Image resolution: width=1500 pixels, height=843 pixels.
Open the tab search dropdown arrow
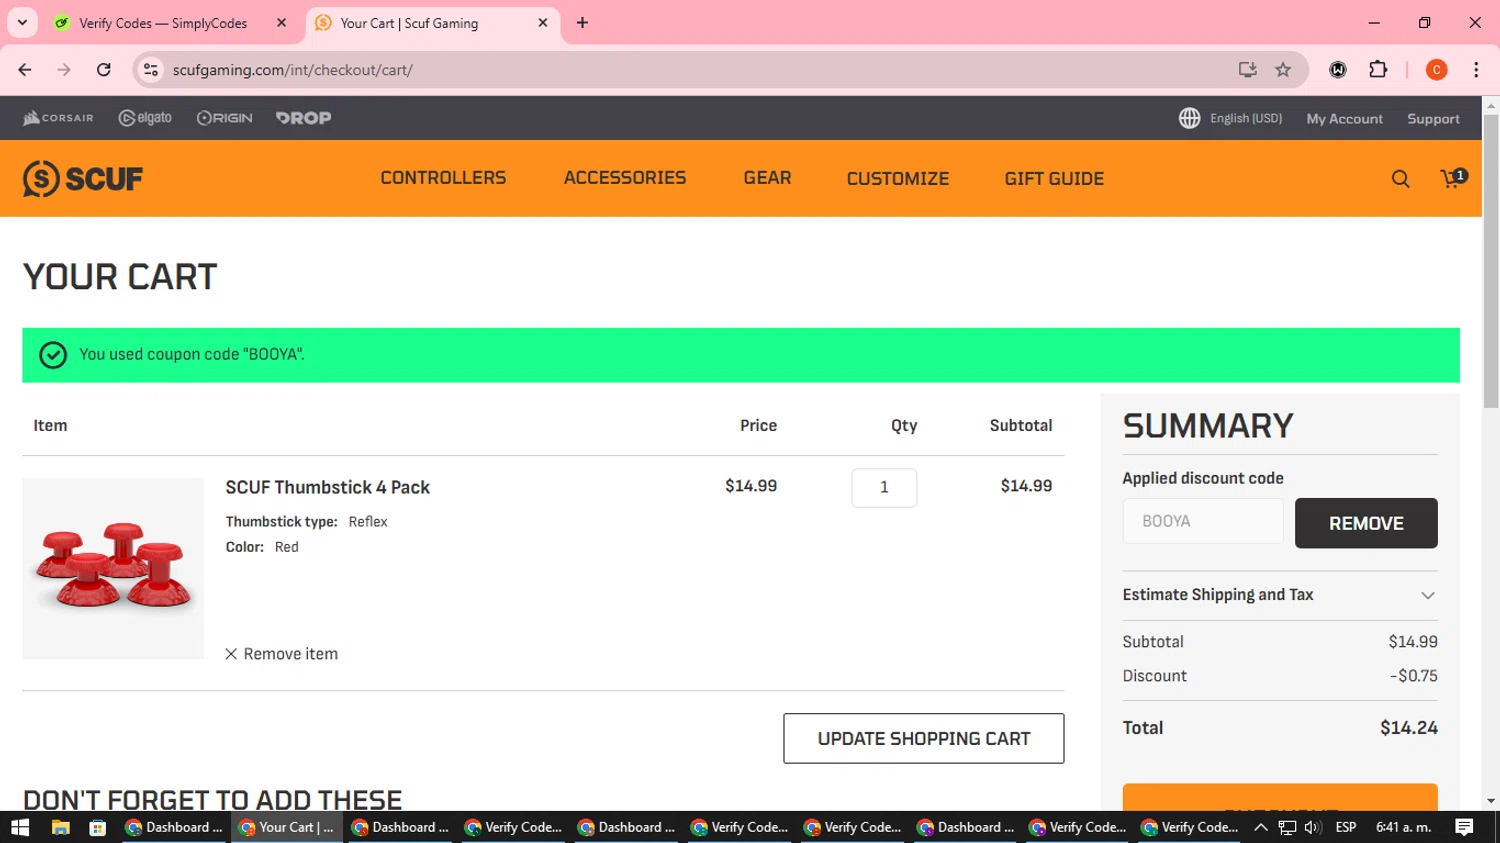tap(22, 22)
